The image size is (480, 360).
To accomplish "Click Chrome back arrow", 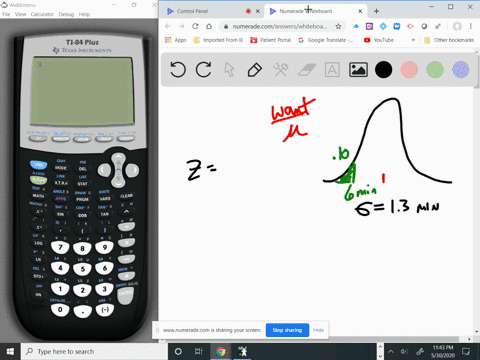I will click(x=168, y=26).
